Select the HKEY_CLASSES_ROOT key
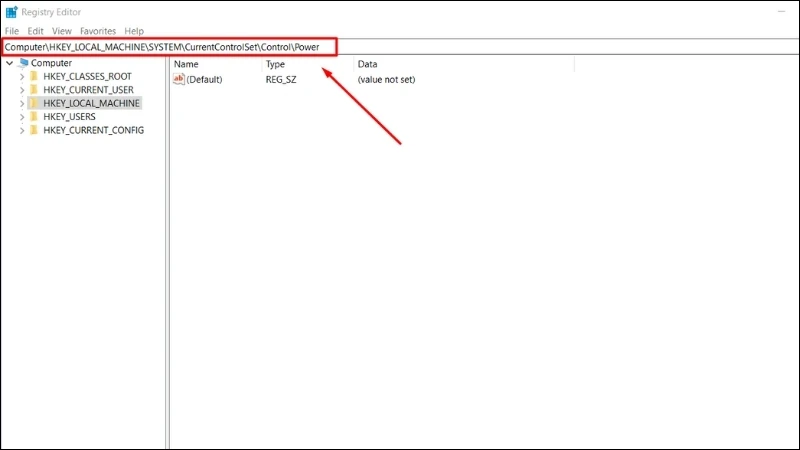Image resolution: width=800 pixels, height=450 pixels. (87, 77)
